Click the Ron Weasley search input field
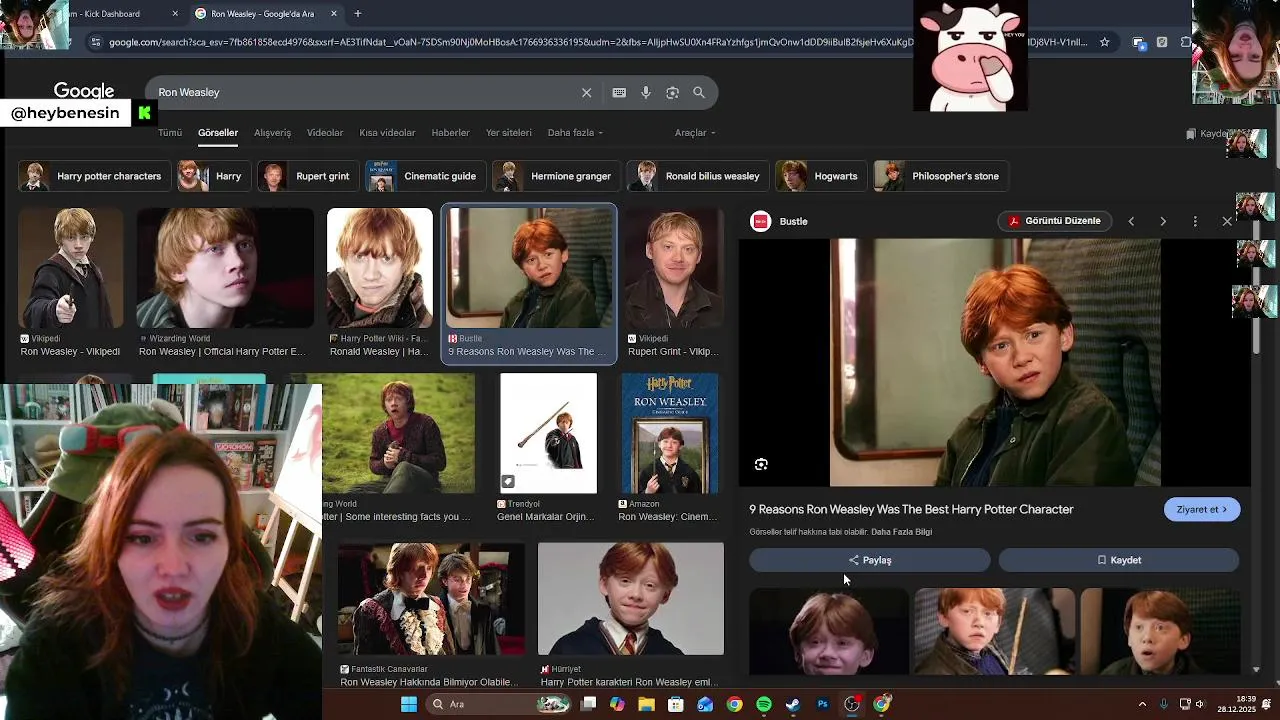Screen dimensions: 1280x720 pos(365,92)
